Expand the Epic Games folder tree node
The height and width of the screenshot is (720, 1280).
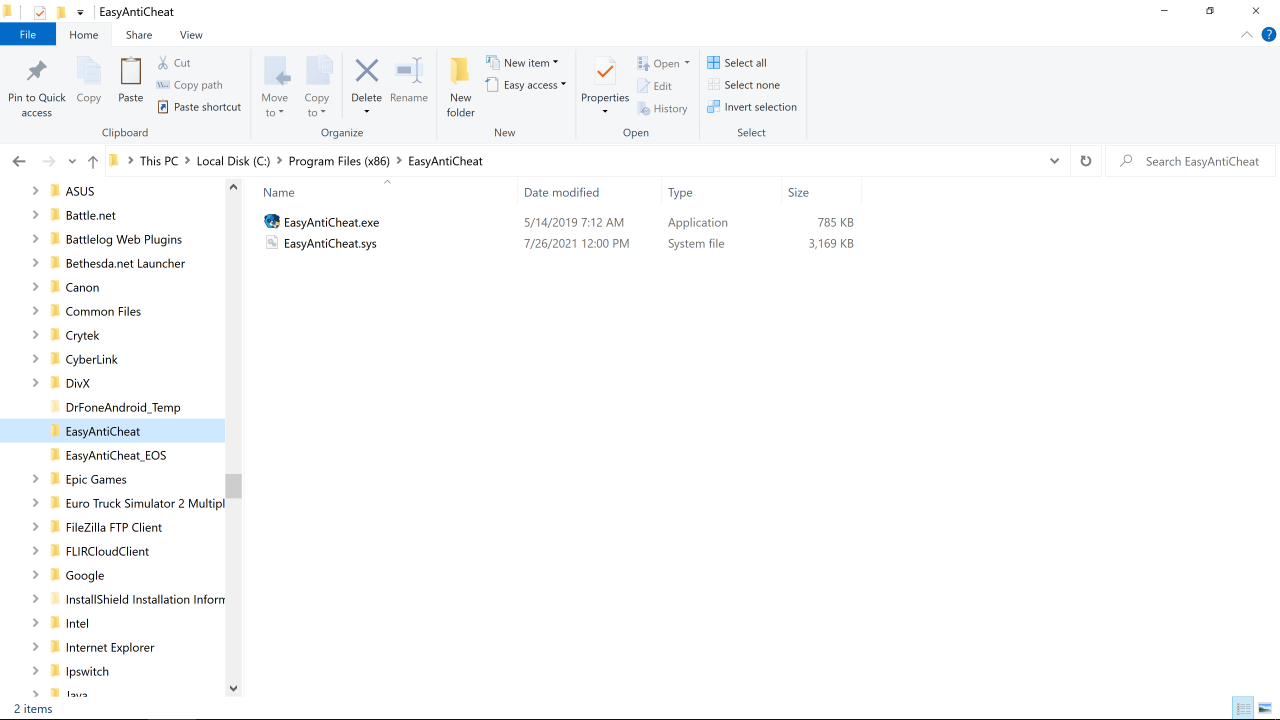[x=36, y=479]
